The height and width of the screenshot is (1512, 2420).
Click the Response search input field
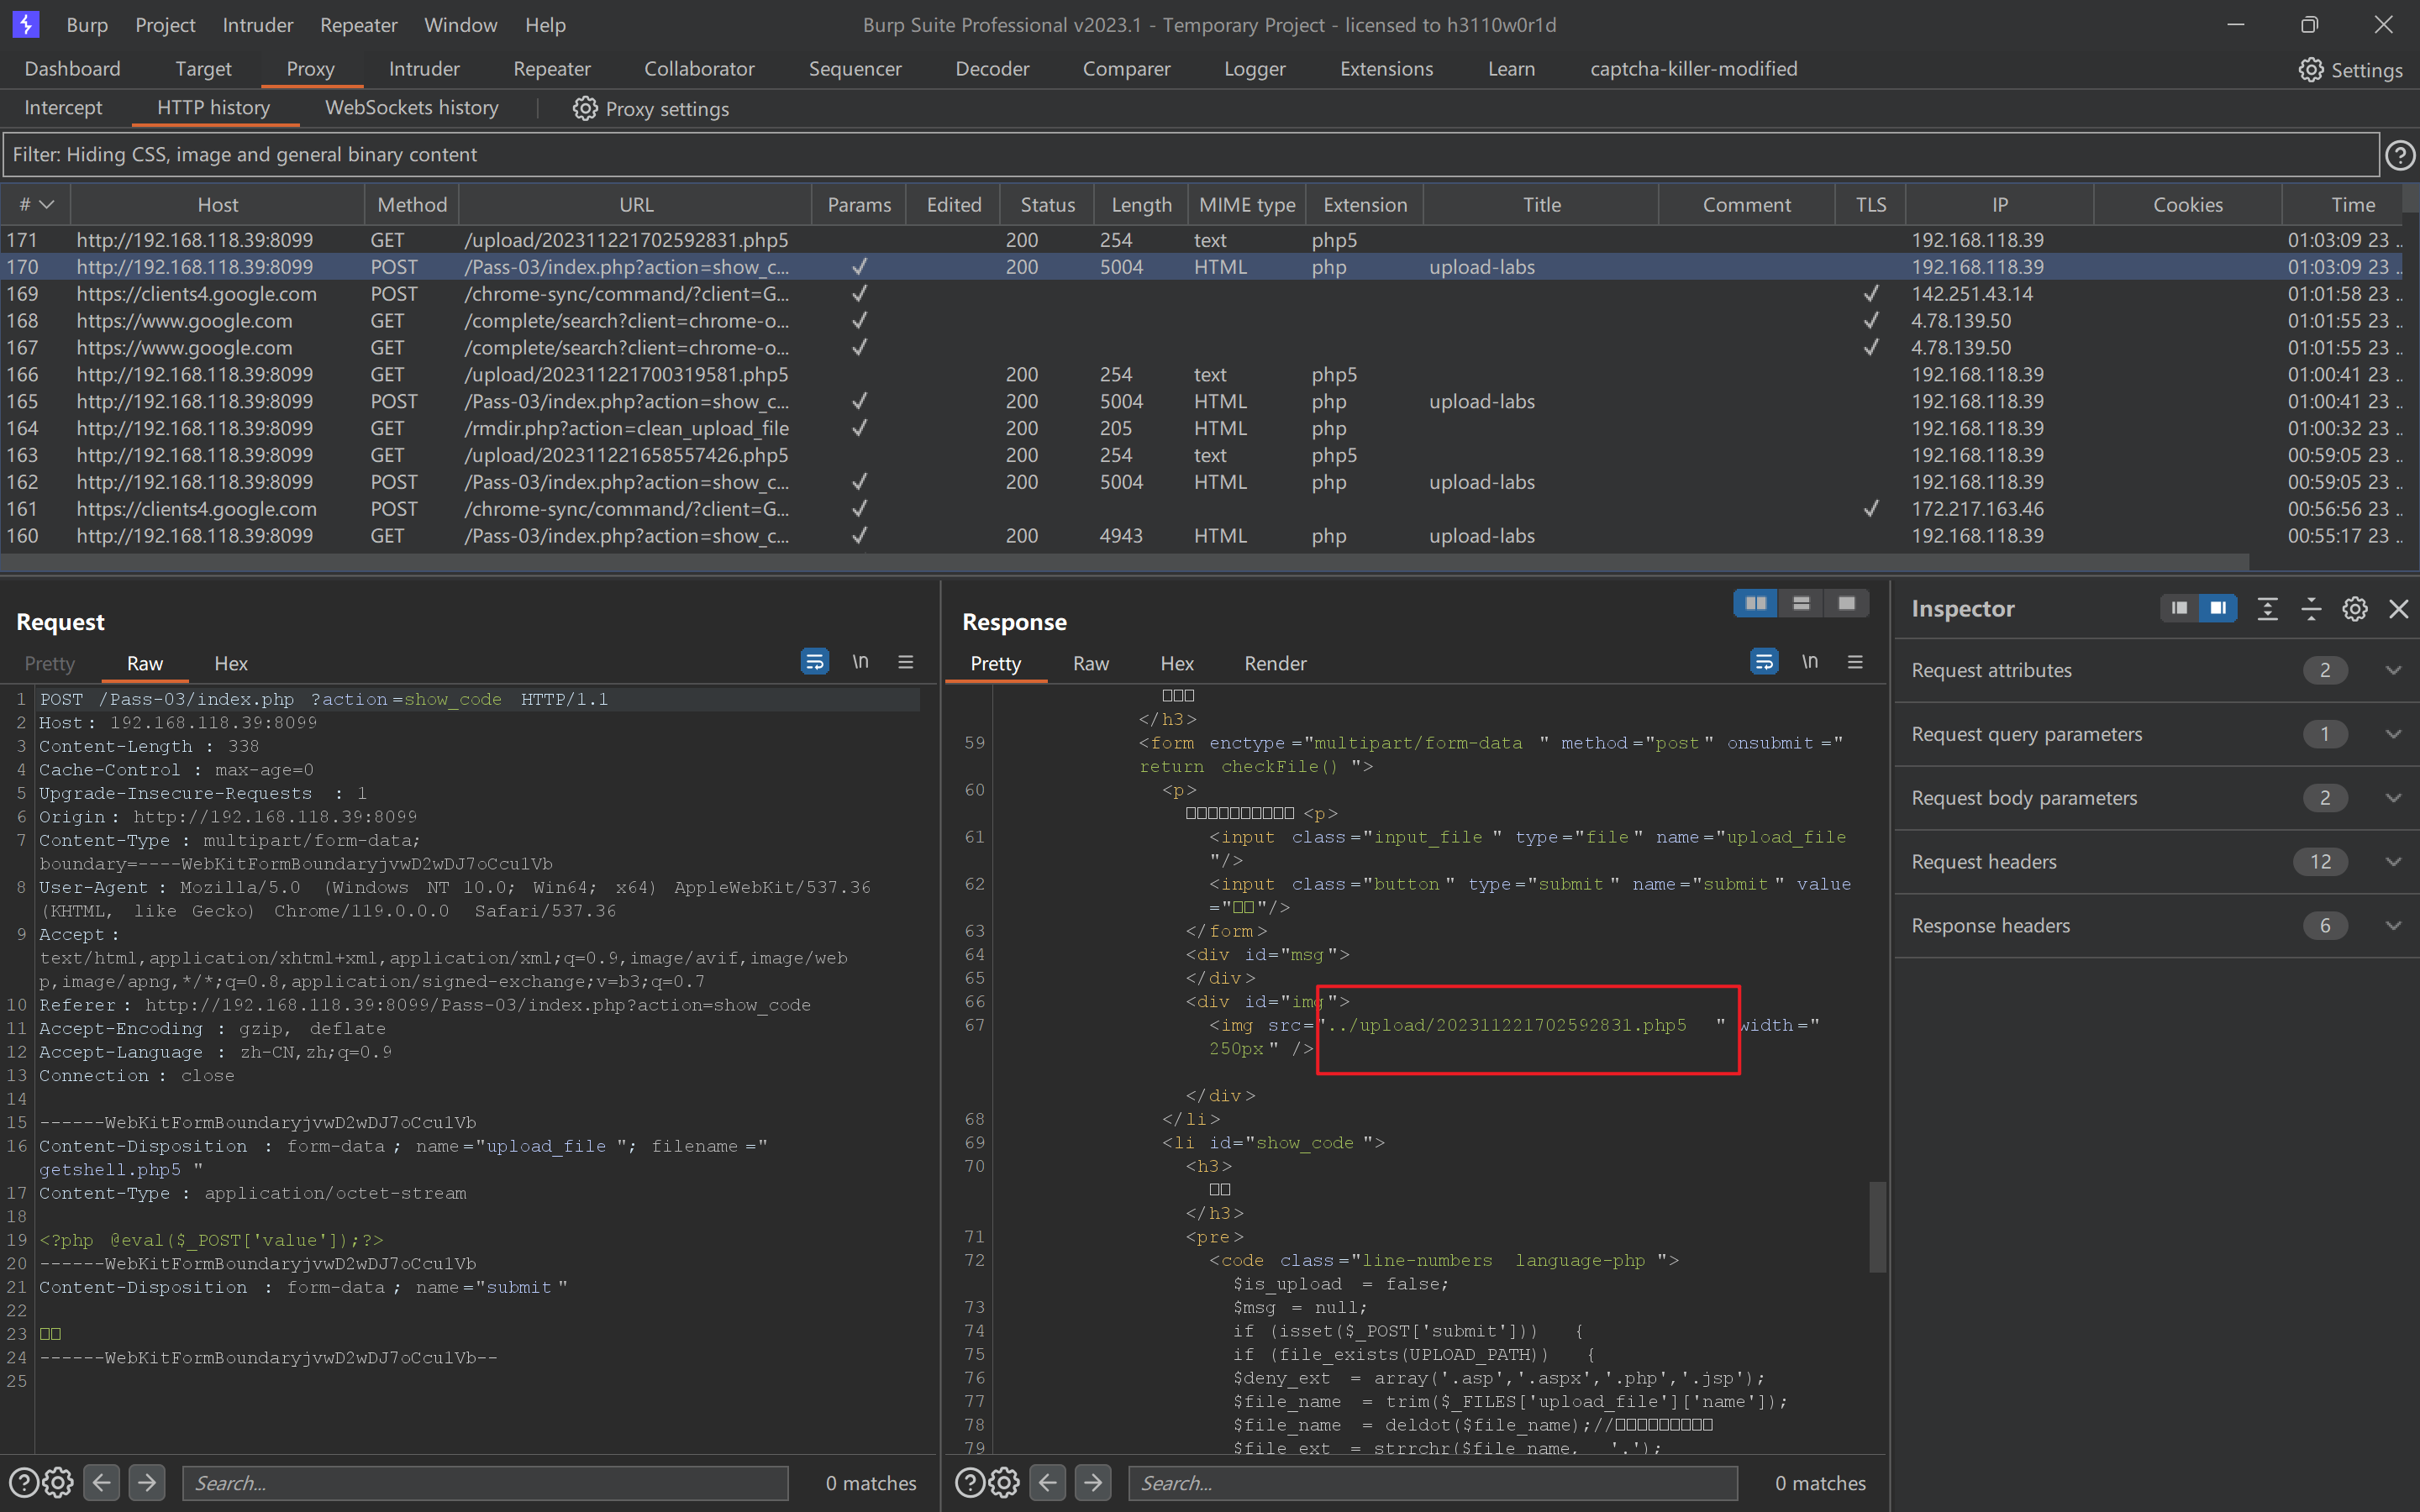point(1432,1482)
